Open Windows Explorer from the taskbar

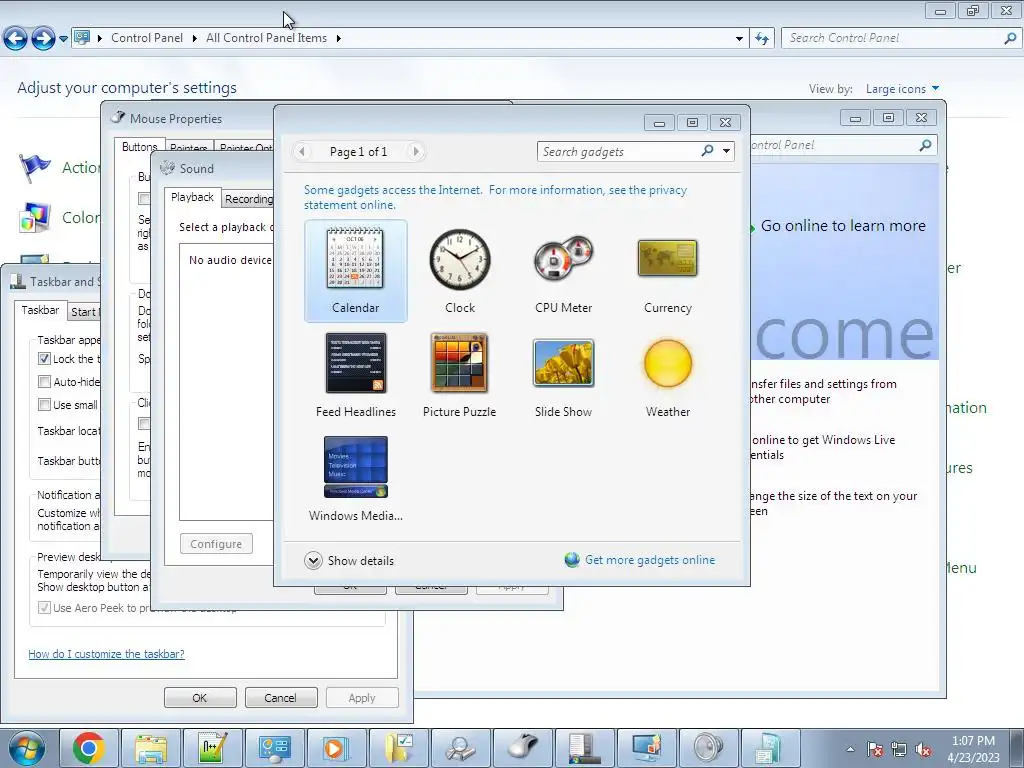(x=152, y=748)
